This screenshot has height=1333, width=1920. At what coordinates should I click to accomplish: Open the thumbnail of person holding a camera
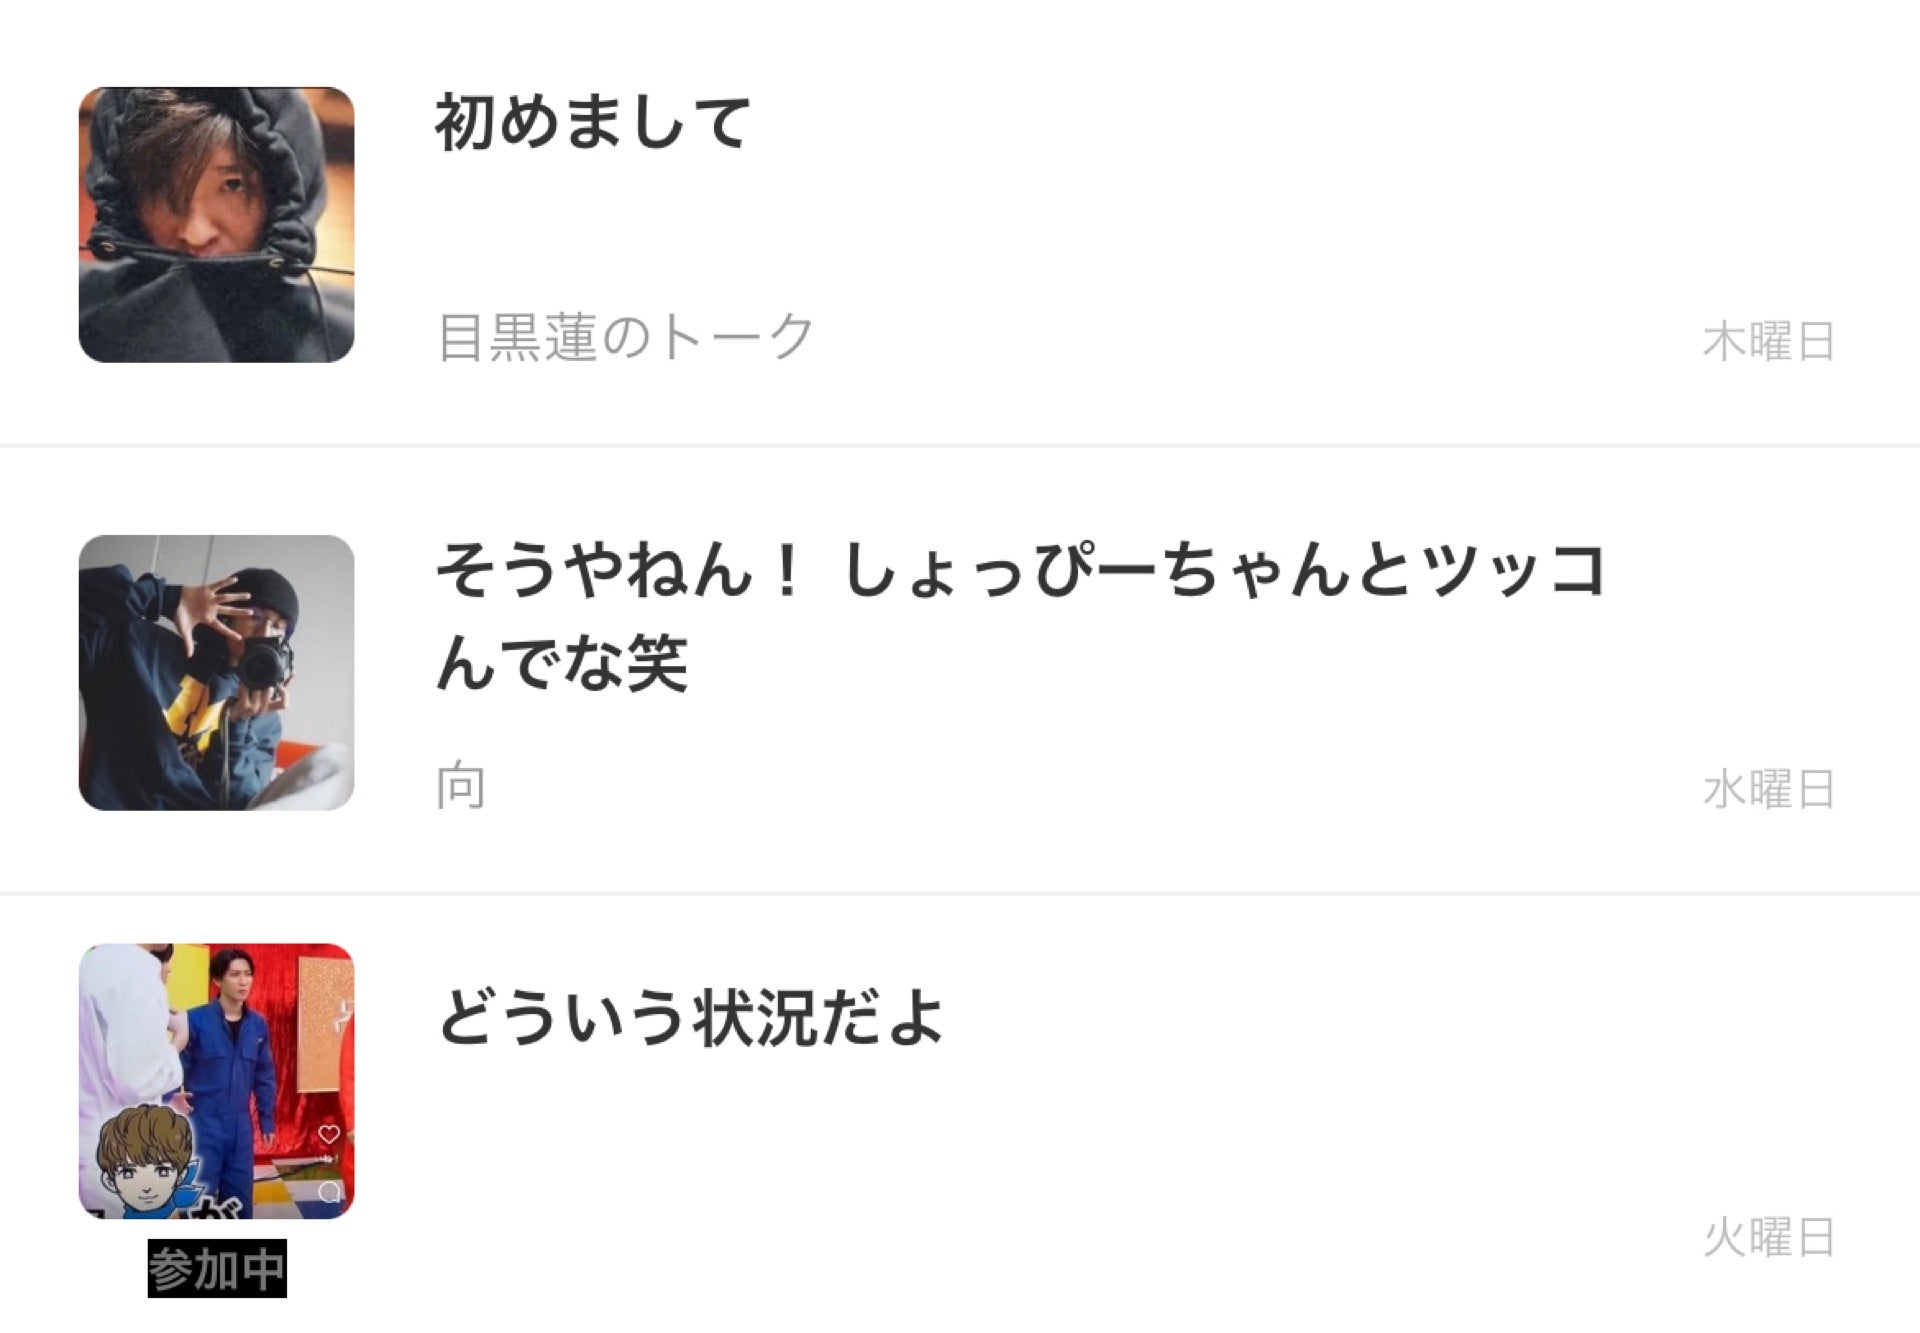tap(216, 672)
